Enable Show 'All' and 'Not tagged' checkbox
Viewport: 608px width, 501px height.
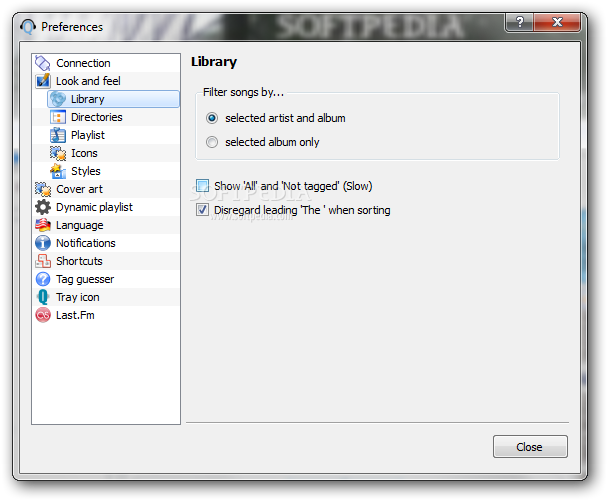[202, 186]
